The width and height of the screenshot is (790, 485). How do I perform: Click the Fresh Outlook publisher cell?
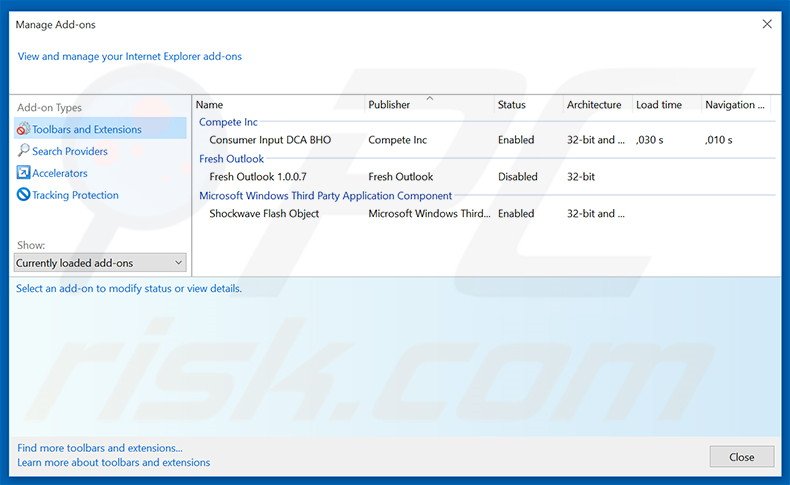[401, 177]
